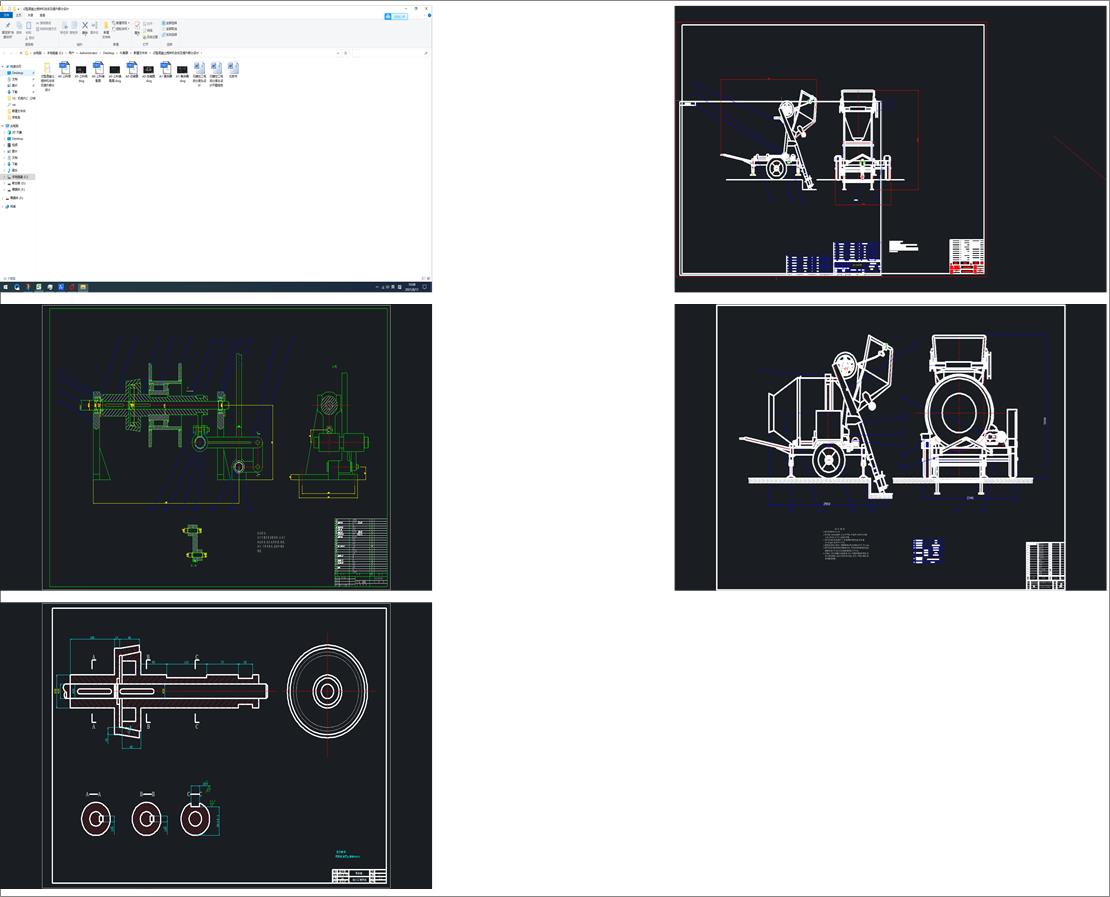The width and height of the screenshot is (1110, 897).
Task: Click Select none in the ribbon
Action: tap(169, 29)
